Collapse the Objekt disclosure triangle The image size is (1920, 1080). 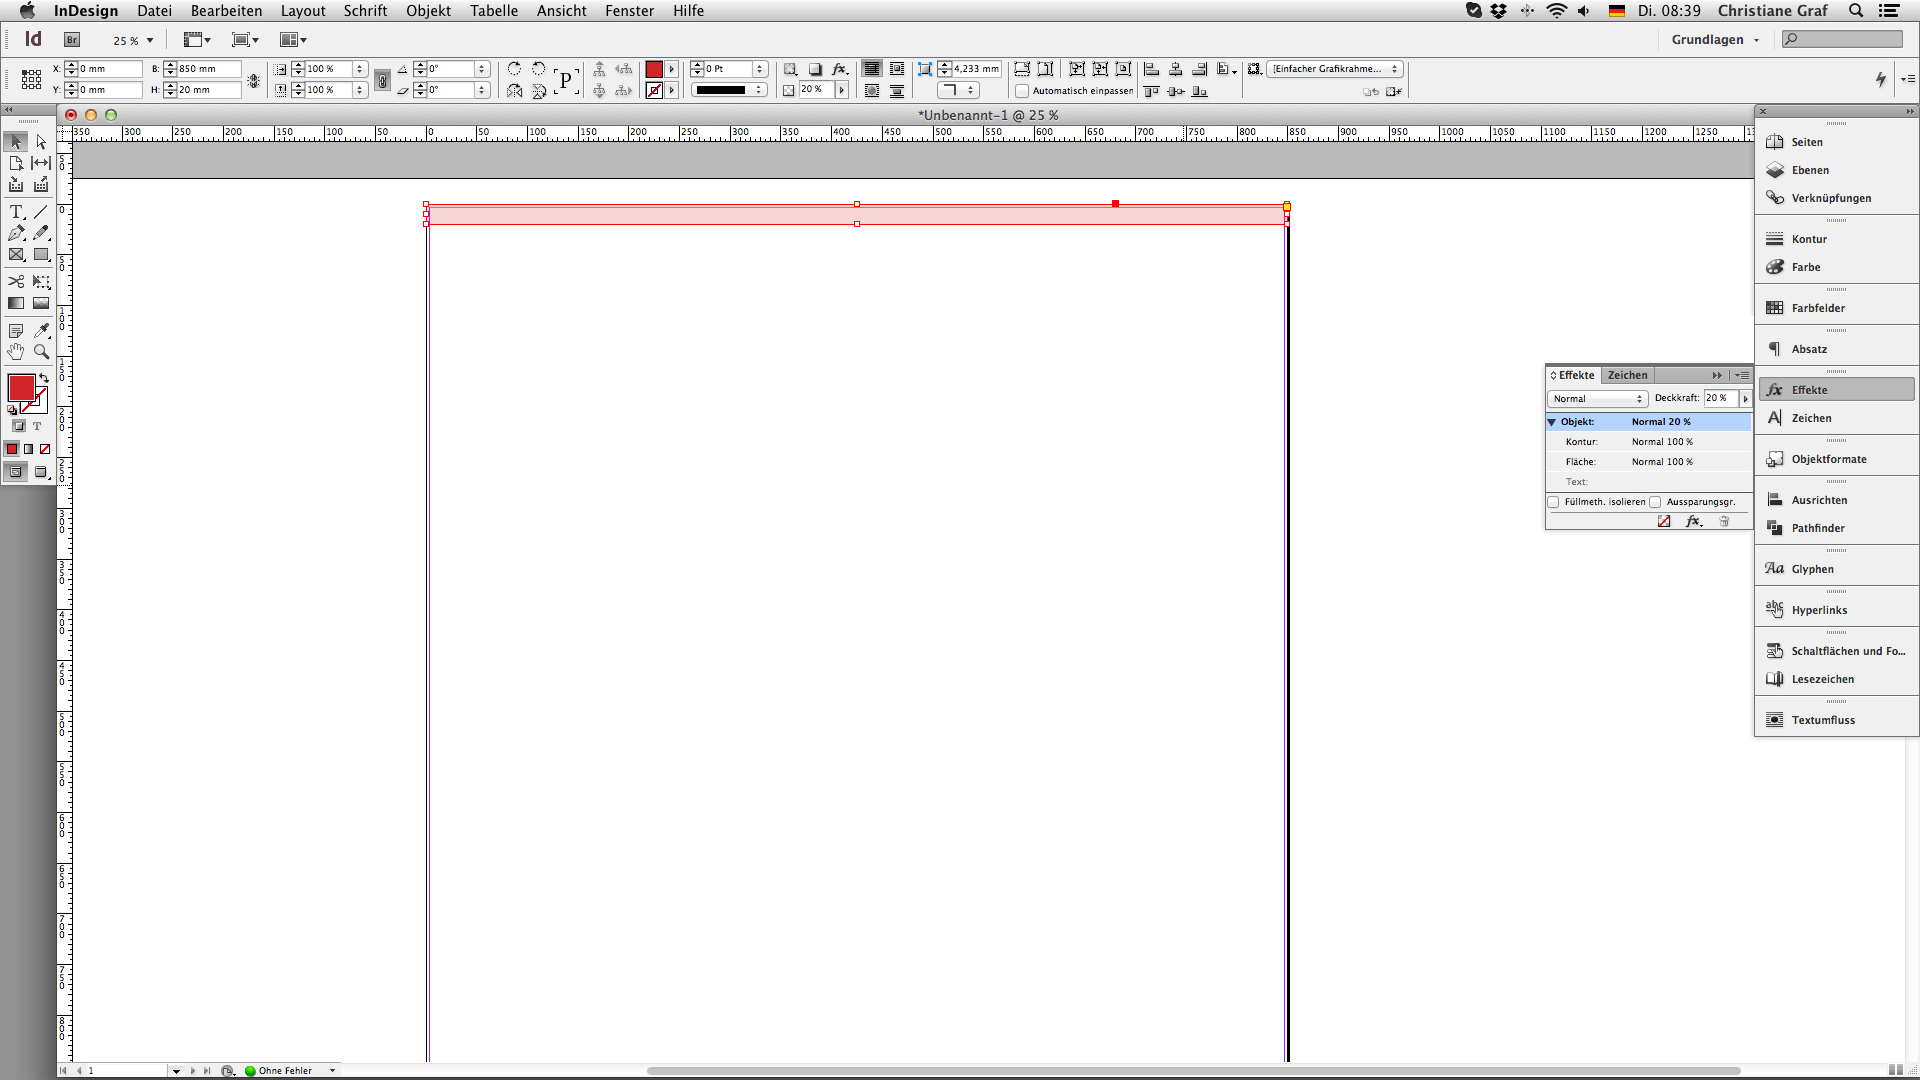point(1552,422)
